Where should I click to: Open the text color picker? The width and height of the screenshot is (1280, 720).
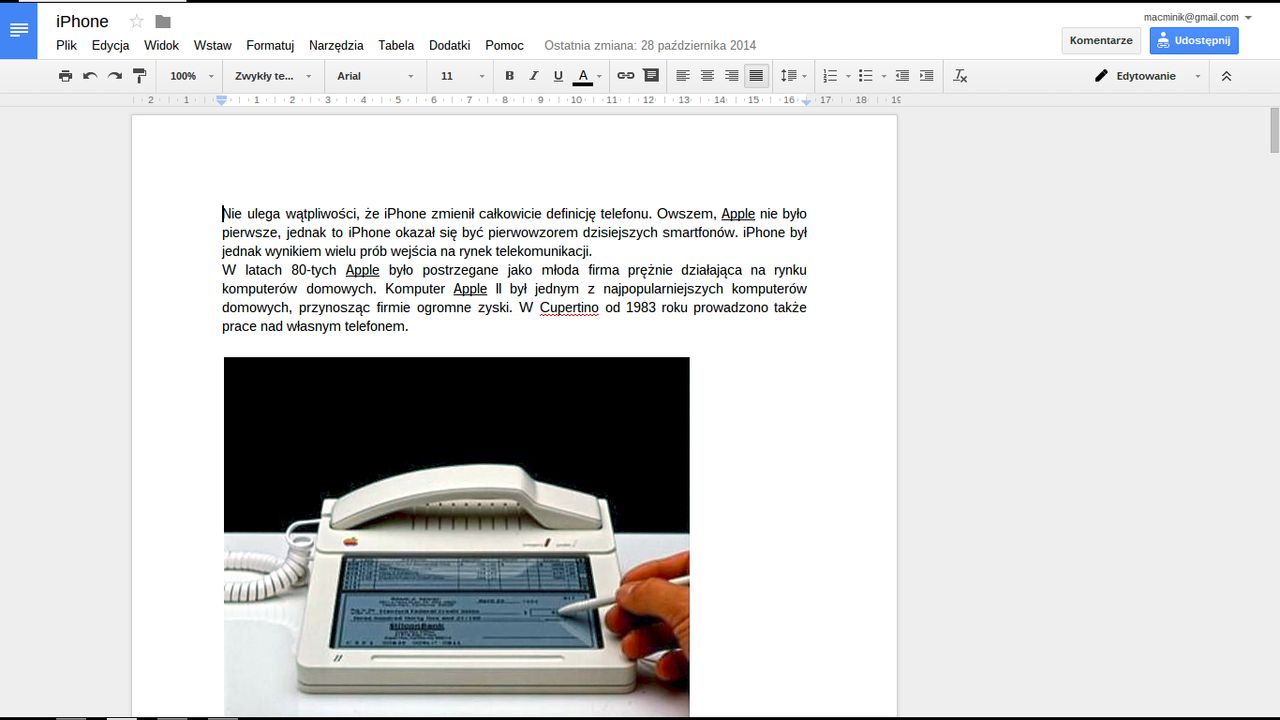pyautogui.click(x=587, y=76)
